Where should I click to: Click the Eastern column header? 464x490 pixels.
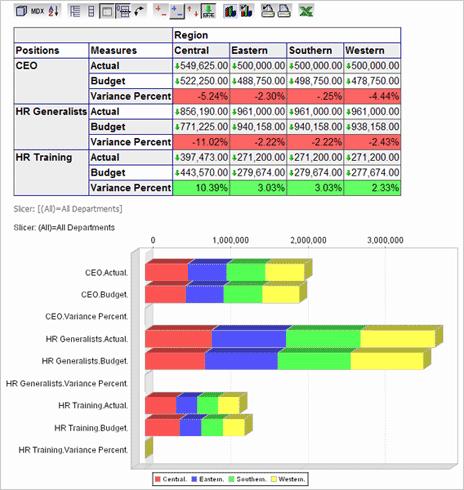pyautogui.click(x=258, y=51)
